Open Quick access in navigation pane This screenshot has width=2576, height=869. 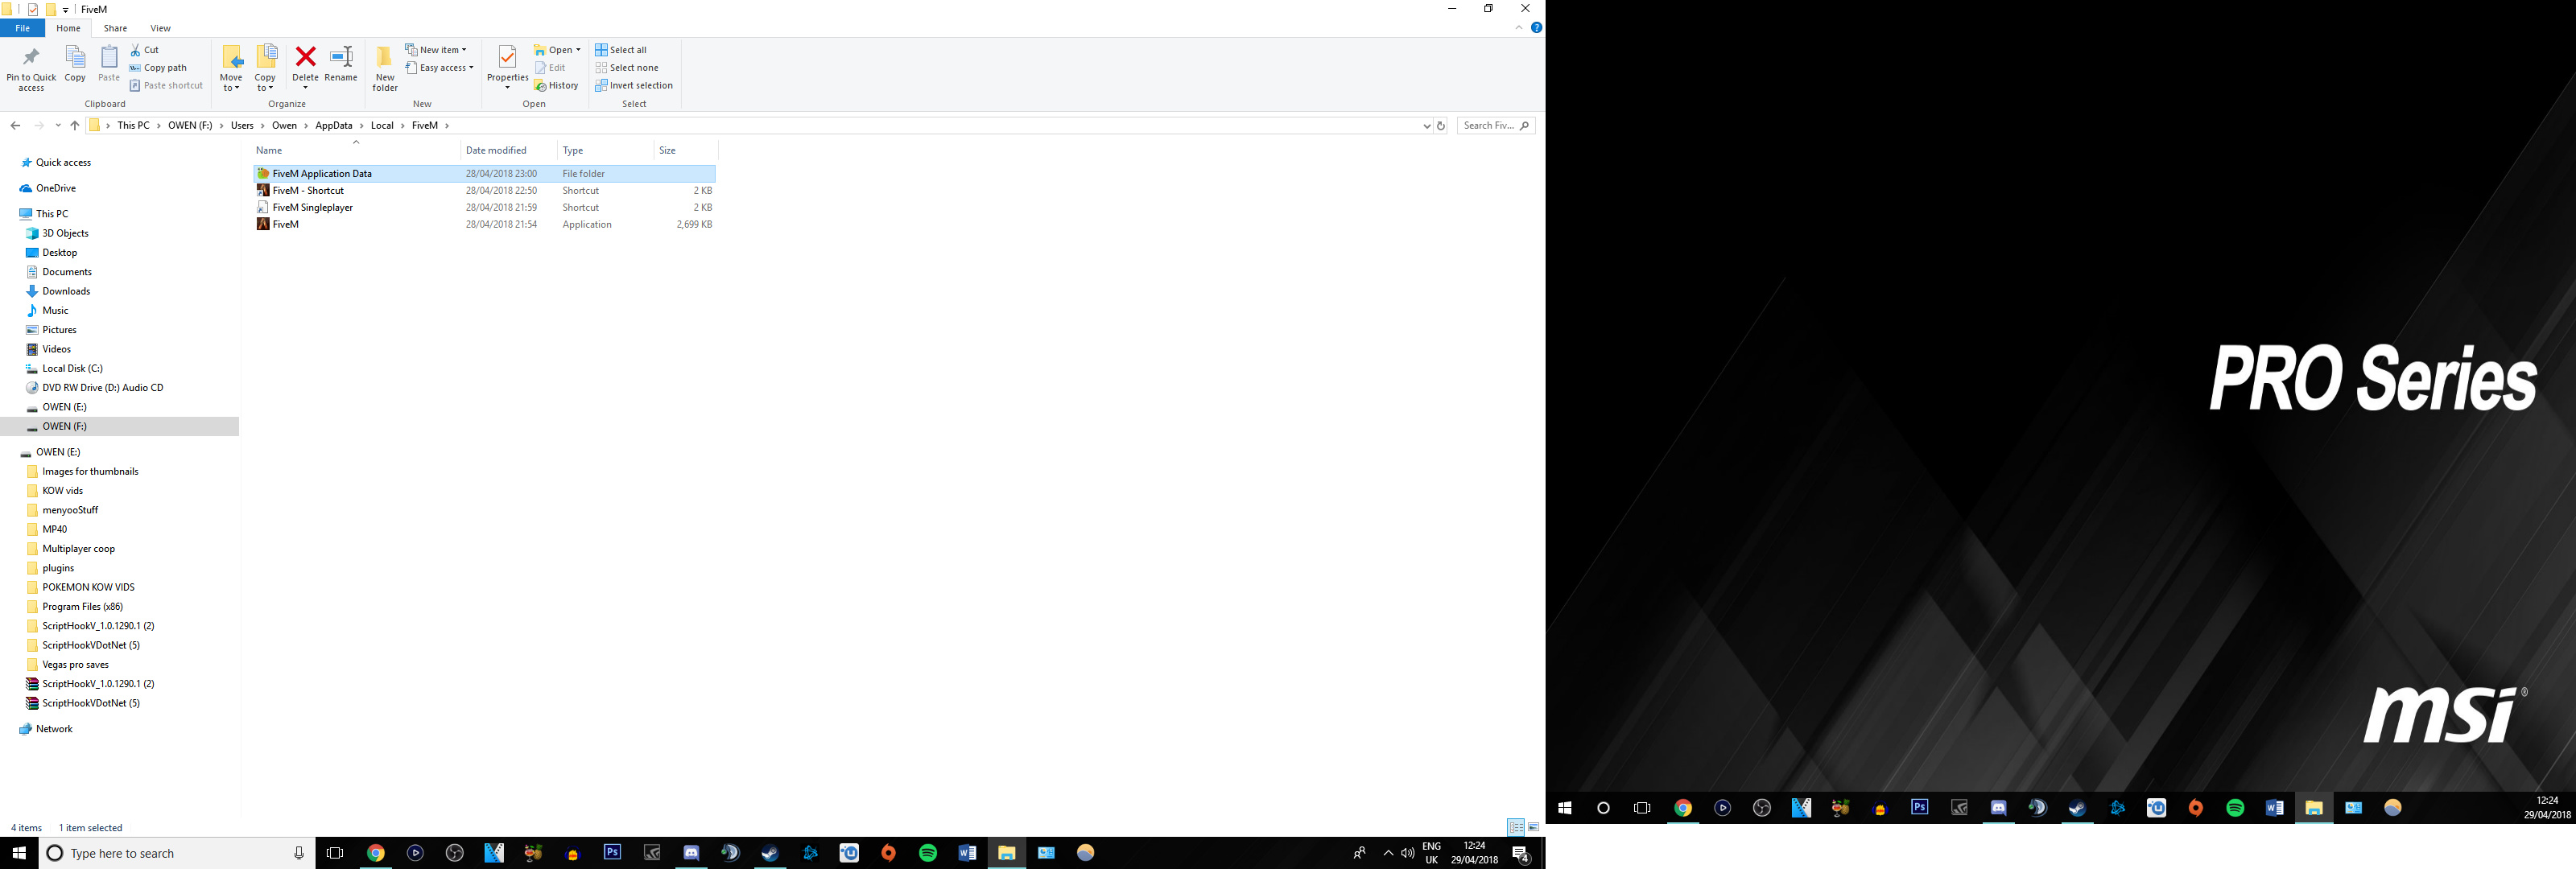click(63, 163)
